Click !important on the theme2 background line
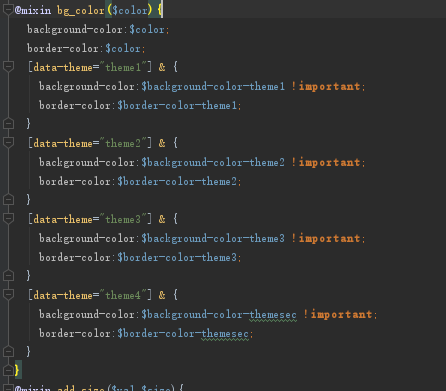This screenshot has height=391, width=446. (326, 163)
